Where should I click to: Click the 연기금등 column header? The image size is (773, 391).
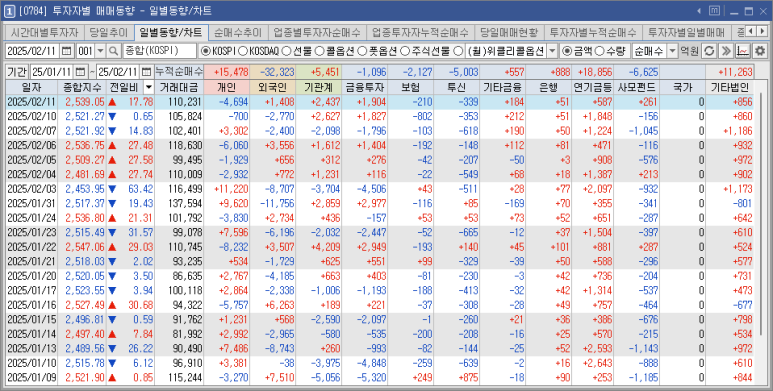click(x=592, y=88)
